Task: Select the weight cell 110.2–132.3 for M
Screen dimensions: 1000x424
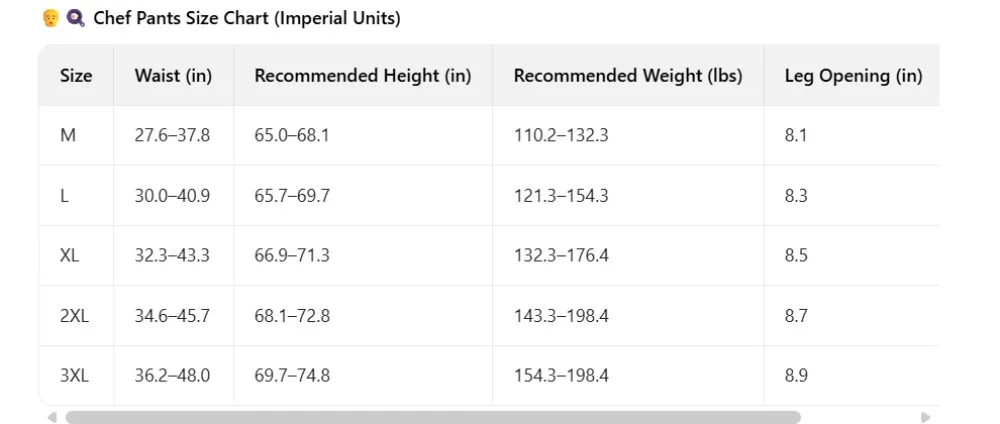Action: coord(561,135)
